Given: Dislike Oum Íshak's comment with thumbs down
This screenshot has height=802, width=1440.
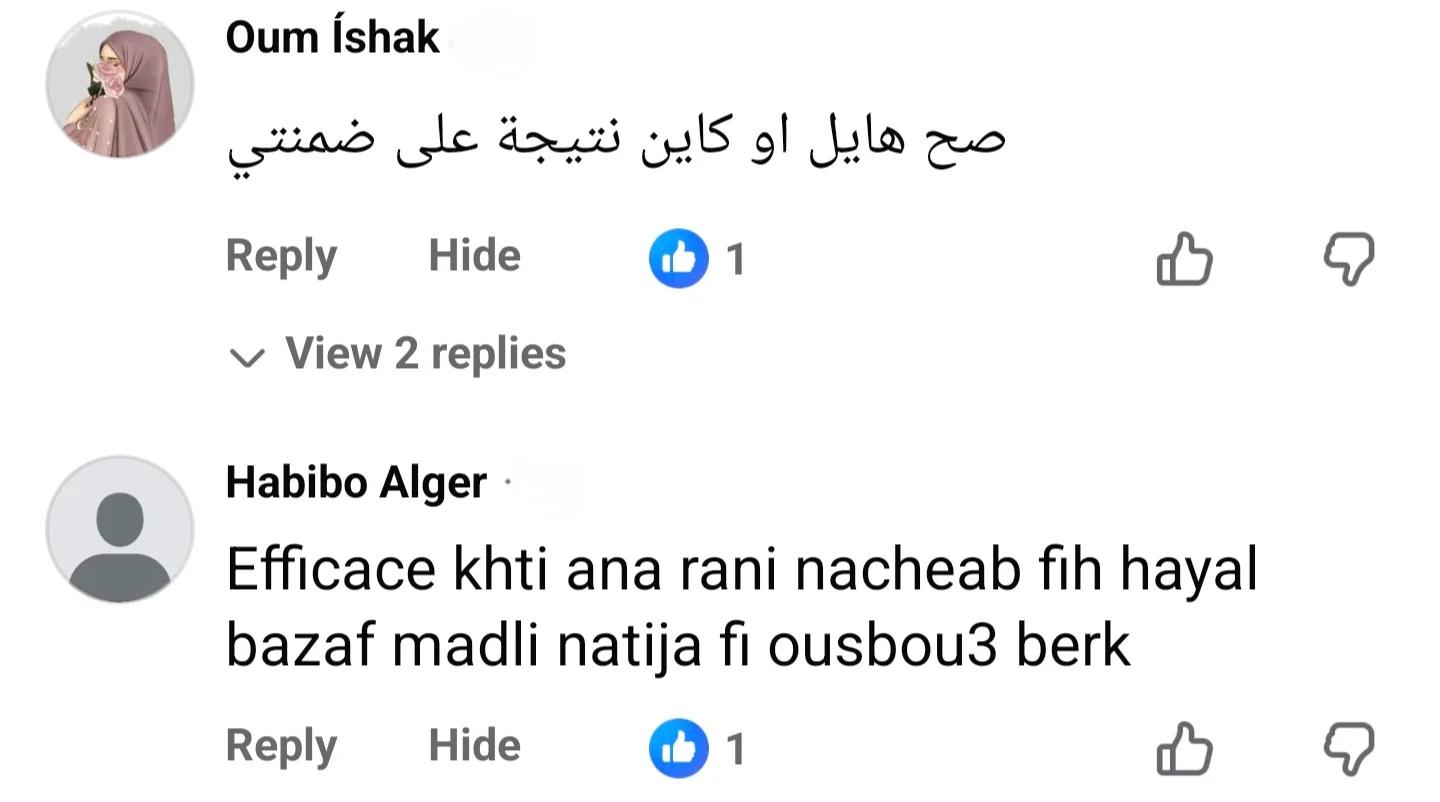Looking at the screenshot, I should click(1349, 259).
